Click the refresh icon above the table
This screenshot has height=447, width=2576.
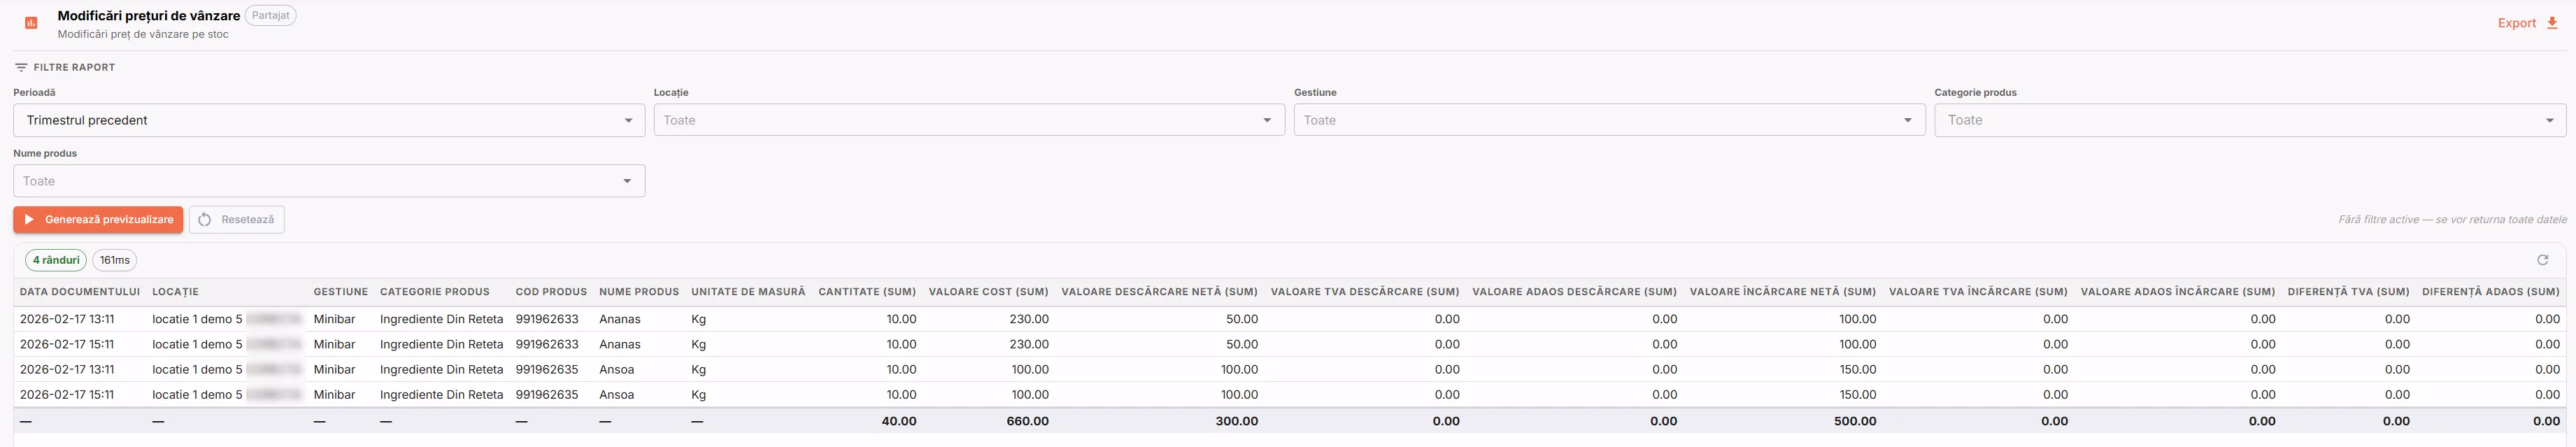tap(2542, 260)
